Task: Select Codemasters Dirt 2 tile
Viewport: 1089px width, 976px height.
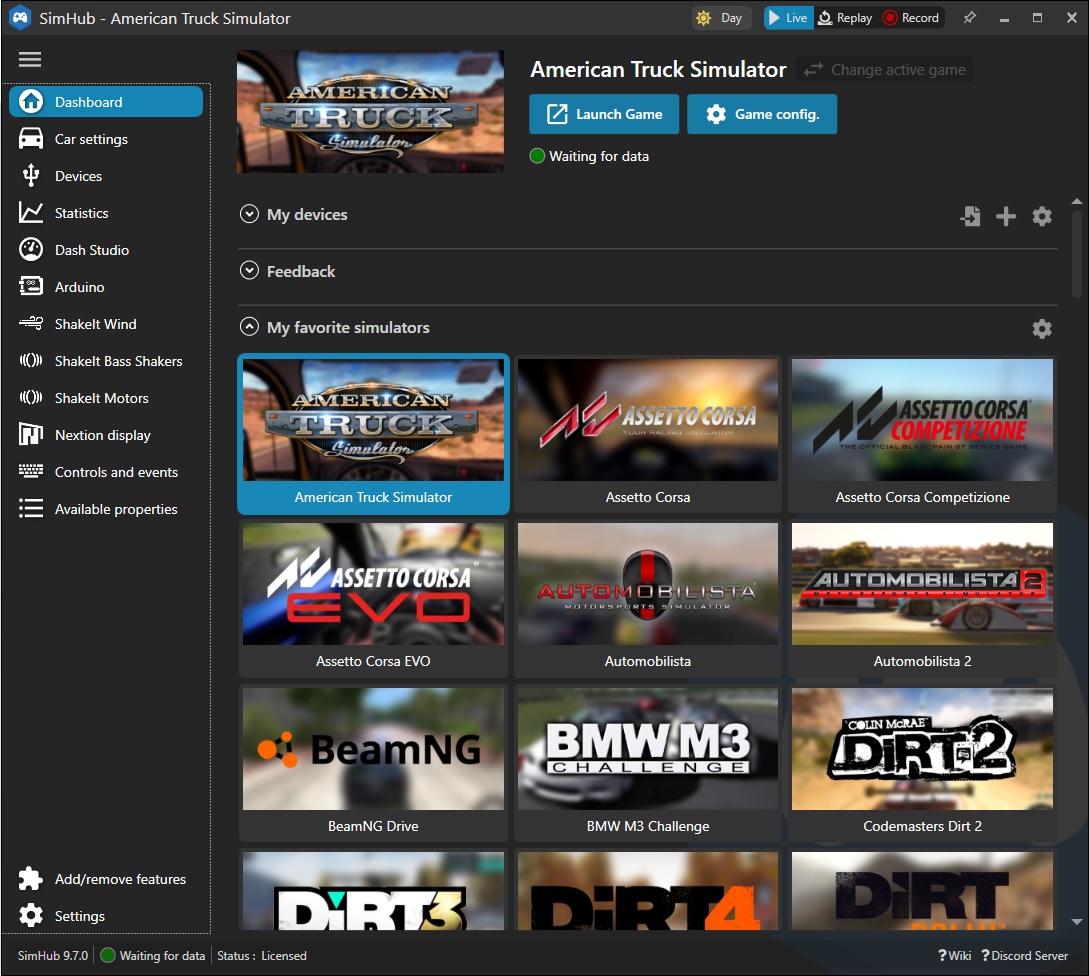Action: [x=922, y=763]
